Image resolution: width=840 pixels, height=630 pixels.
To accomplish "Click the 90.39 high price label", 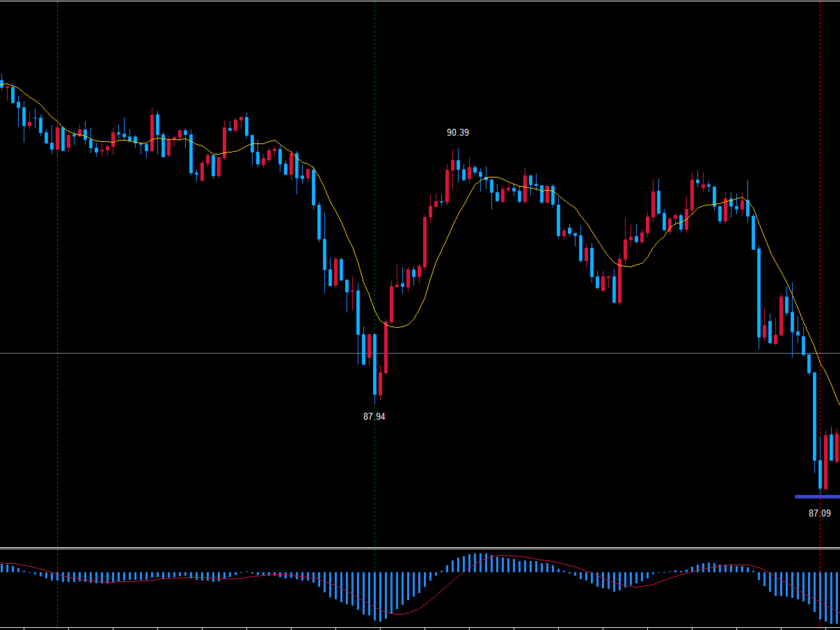I will (458, 132).
